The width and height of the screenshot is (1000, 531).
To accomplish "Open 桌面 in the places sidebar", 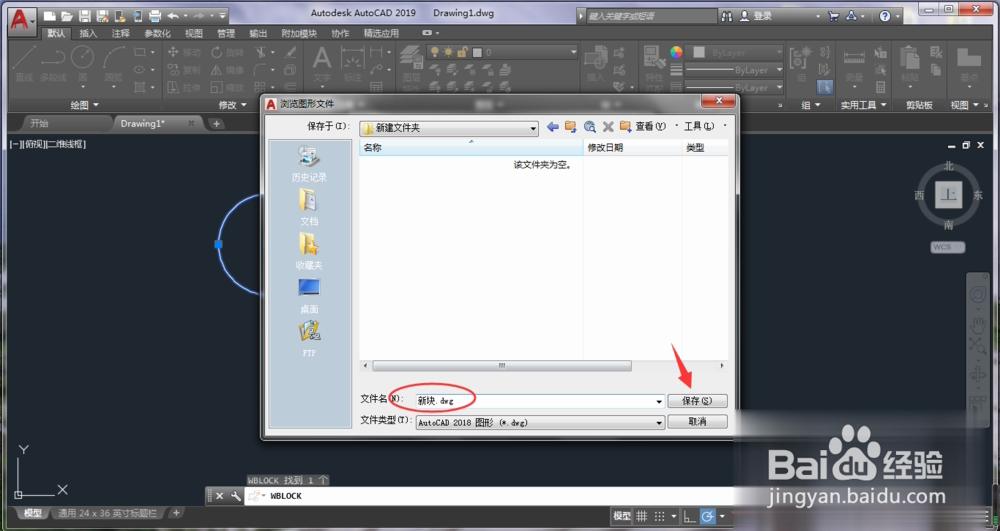I will pos(309,295).
